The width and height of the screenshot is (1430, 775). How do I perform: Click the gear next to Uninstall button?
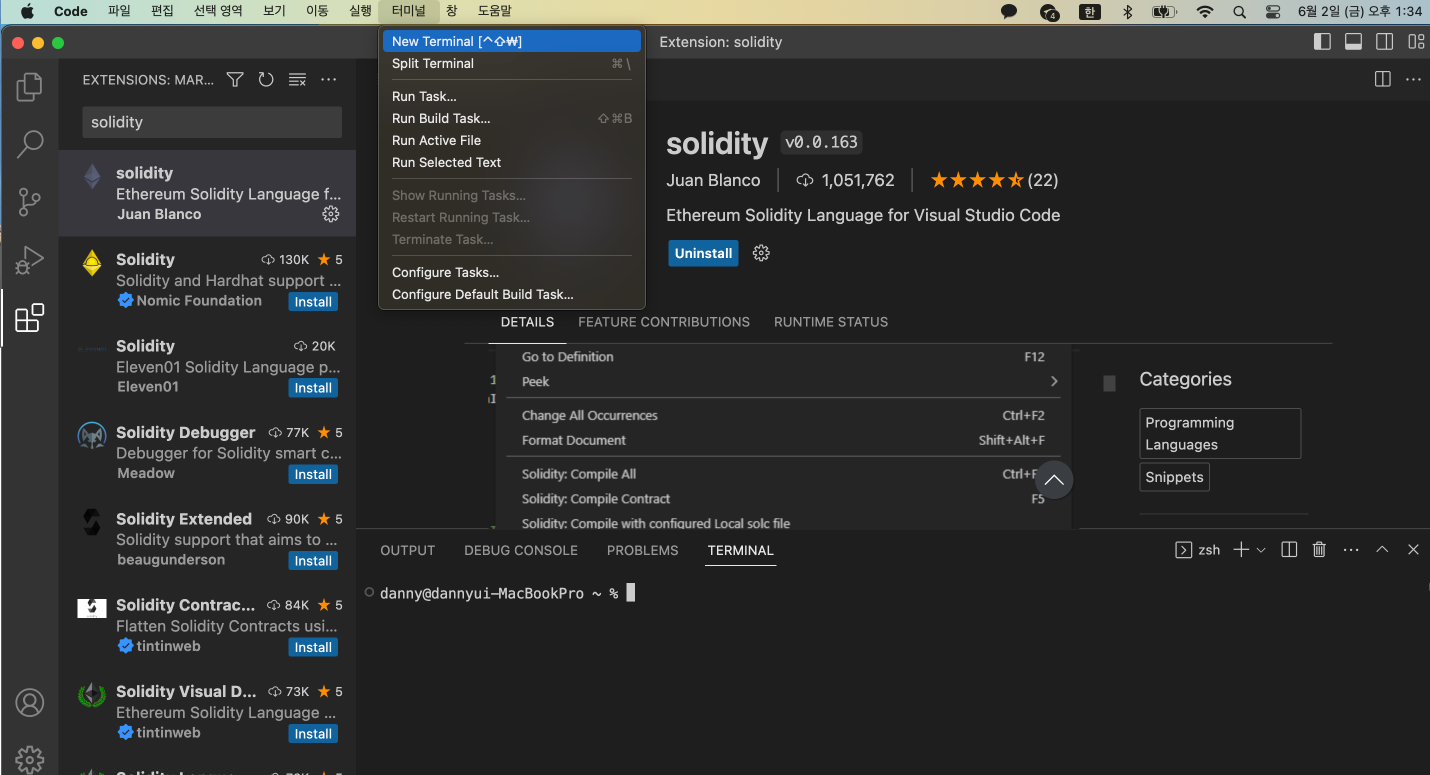pyautogui.click(x=761, y=253)
